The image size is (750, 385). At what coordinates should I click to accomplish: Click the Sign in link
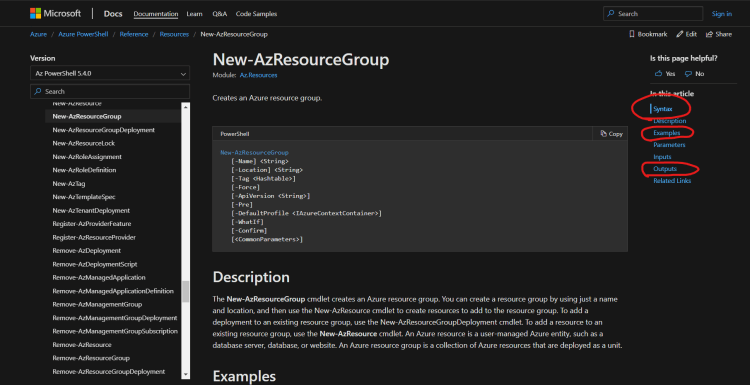[722, 14]
